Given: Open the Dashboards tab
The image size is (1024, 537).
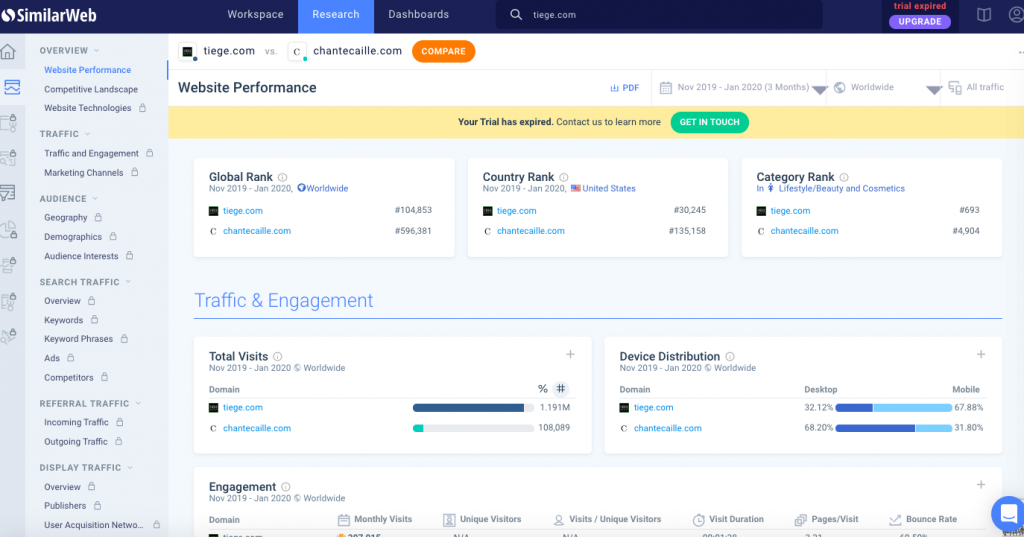Looking at the screenshot, I should pyautogui.click(x=419, y=14).
